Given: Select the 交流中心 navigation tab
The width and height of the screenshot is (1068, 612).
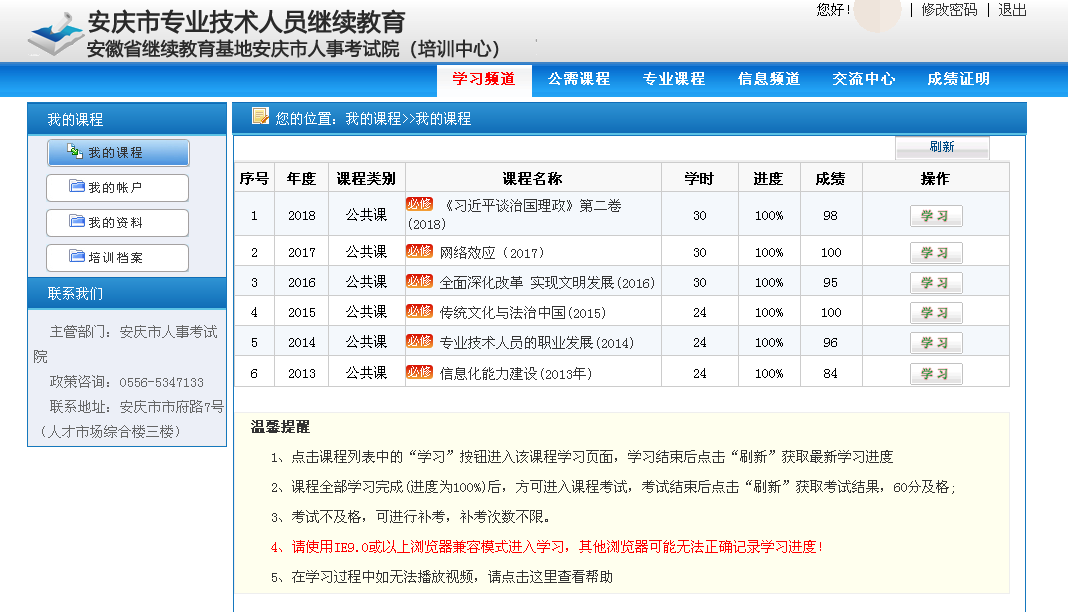Looking at the screenshot, I should (863, 79).
